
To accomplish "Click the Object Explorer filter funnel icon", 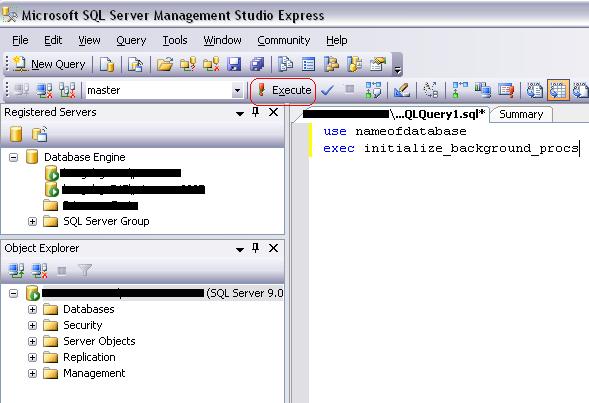I will pyautogui.click(x=85, y=270).
